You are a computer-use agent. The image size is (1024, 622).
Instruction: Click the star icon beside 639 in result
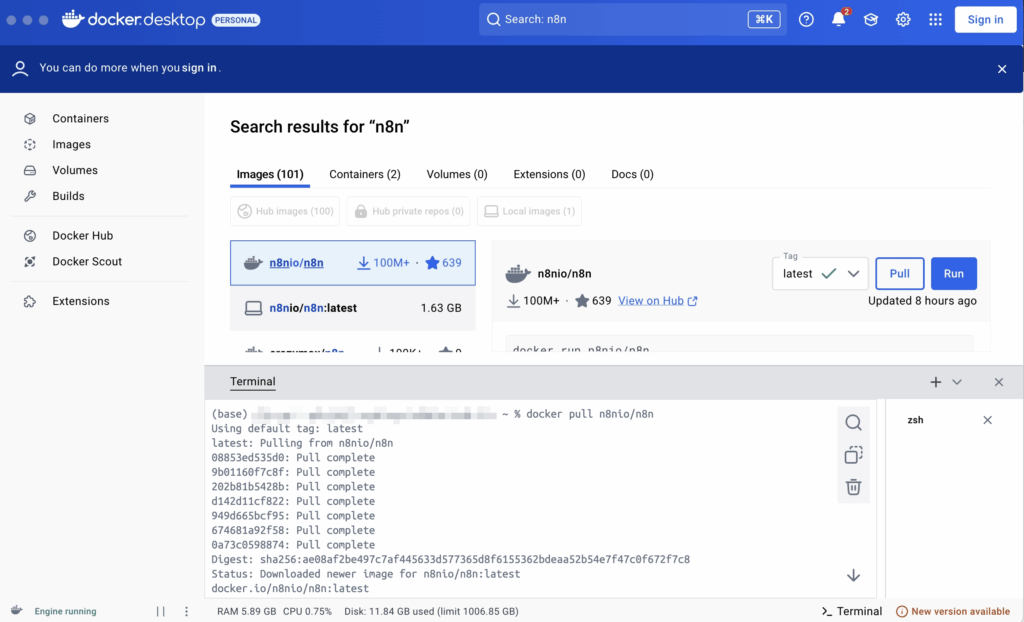coord(432,263)
